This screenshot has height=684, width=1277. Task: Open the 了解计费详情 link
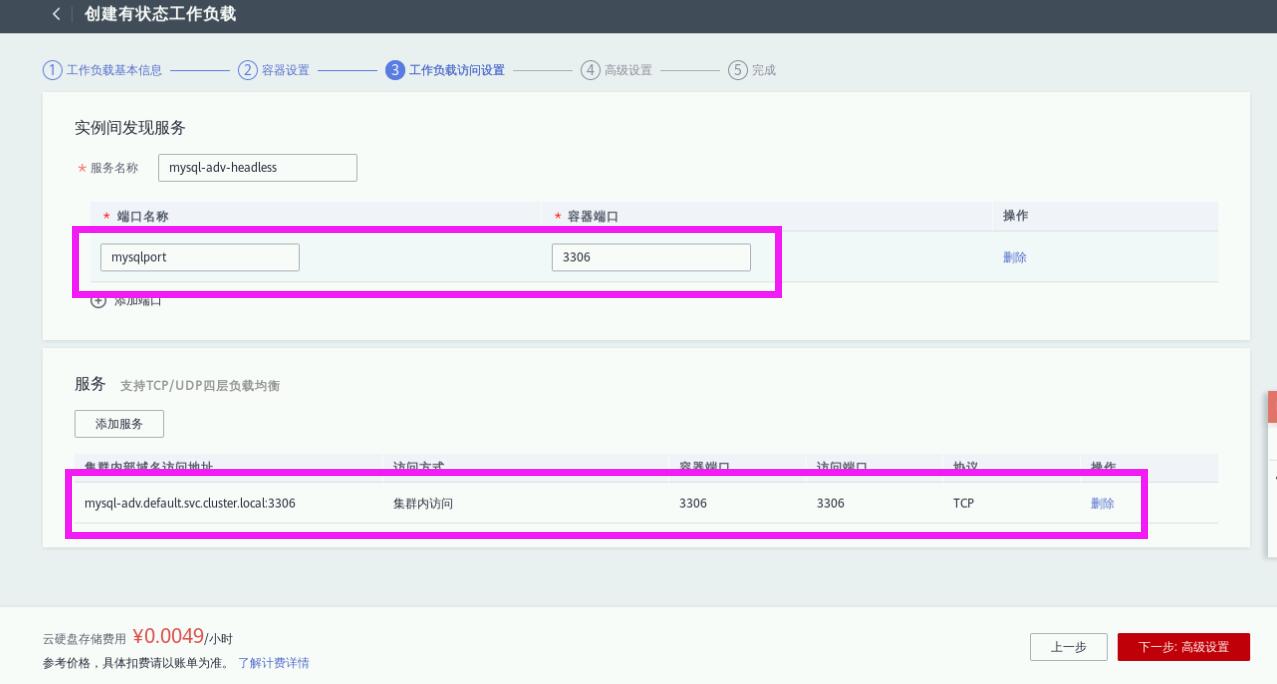click(273, 663)
